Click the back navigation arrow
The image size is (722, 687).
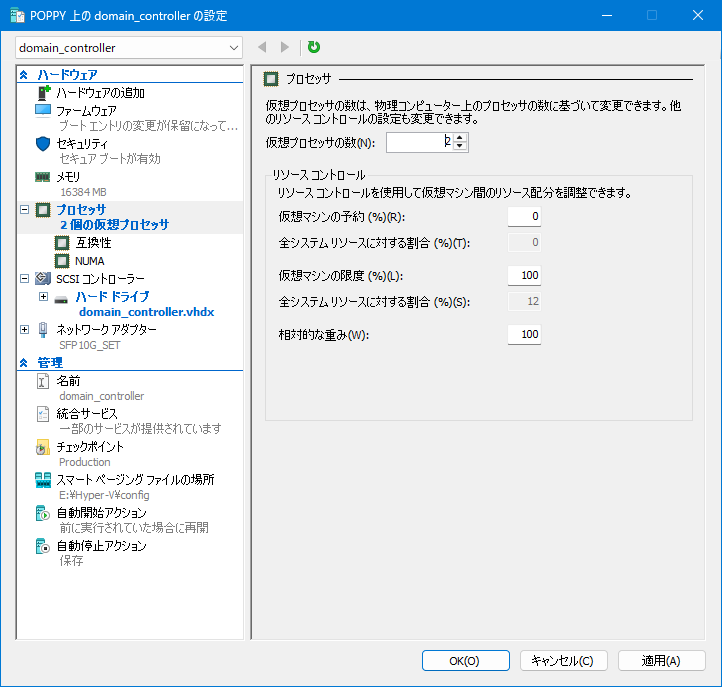(262, 47)
